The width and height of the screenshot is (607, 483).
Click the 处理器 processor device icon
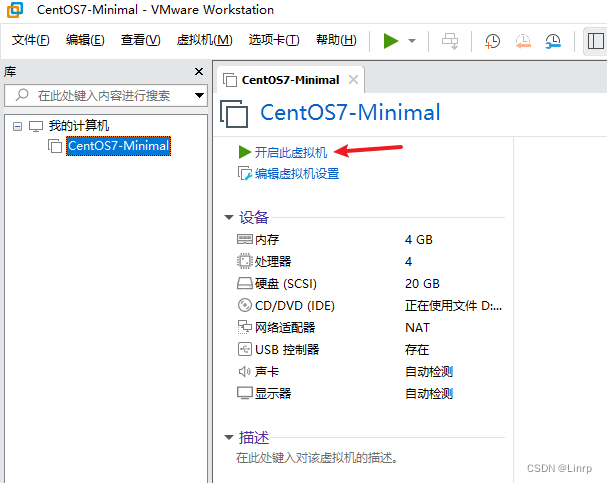coord(245,261)
